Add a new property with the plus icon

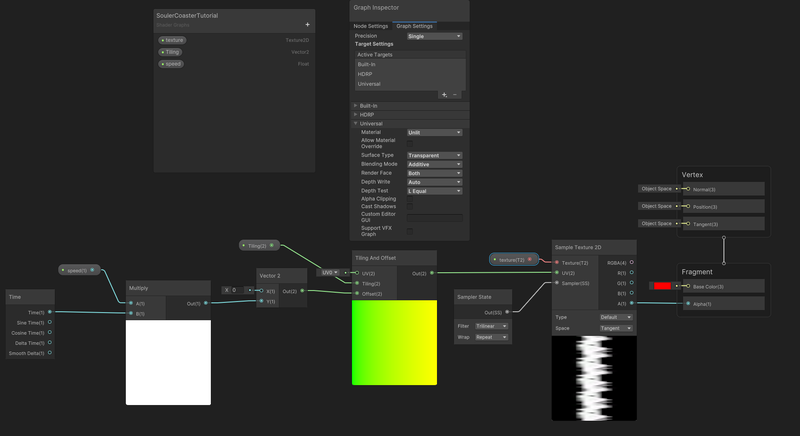coord(307,24)
